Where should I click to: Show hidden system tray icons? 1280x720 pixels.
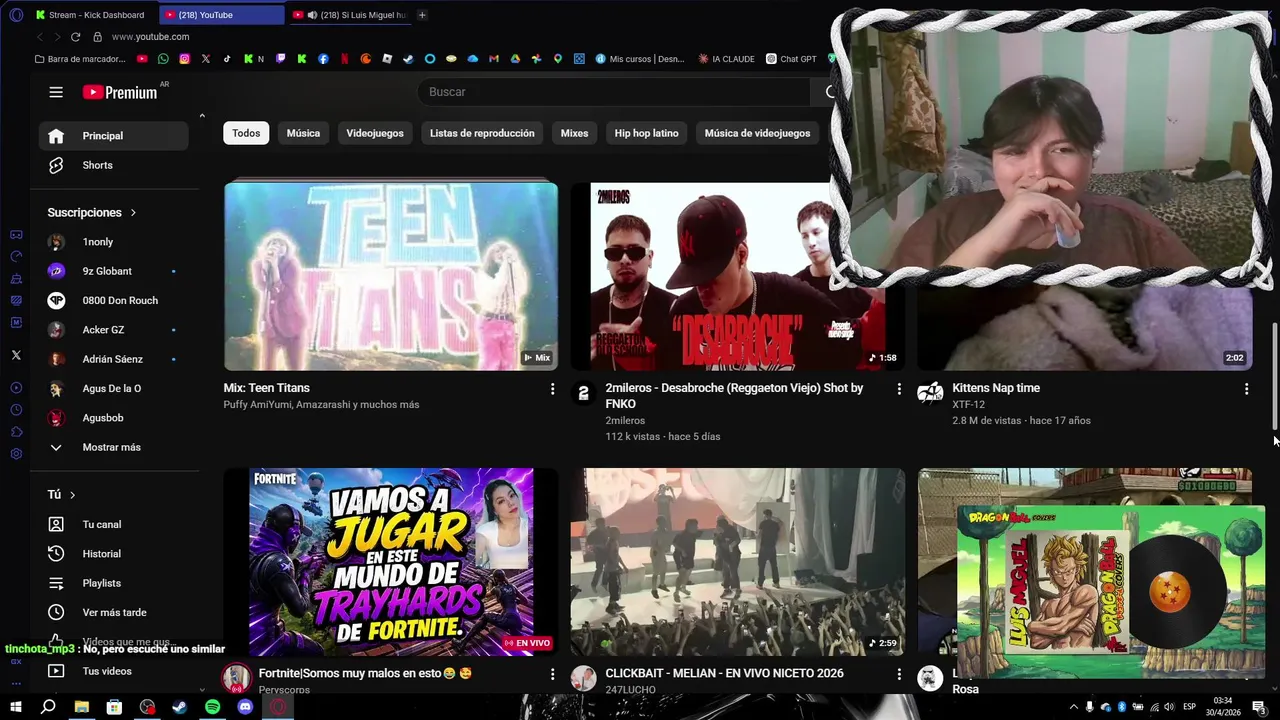[x=1074, y=707]
